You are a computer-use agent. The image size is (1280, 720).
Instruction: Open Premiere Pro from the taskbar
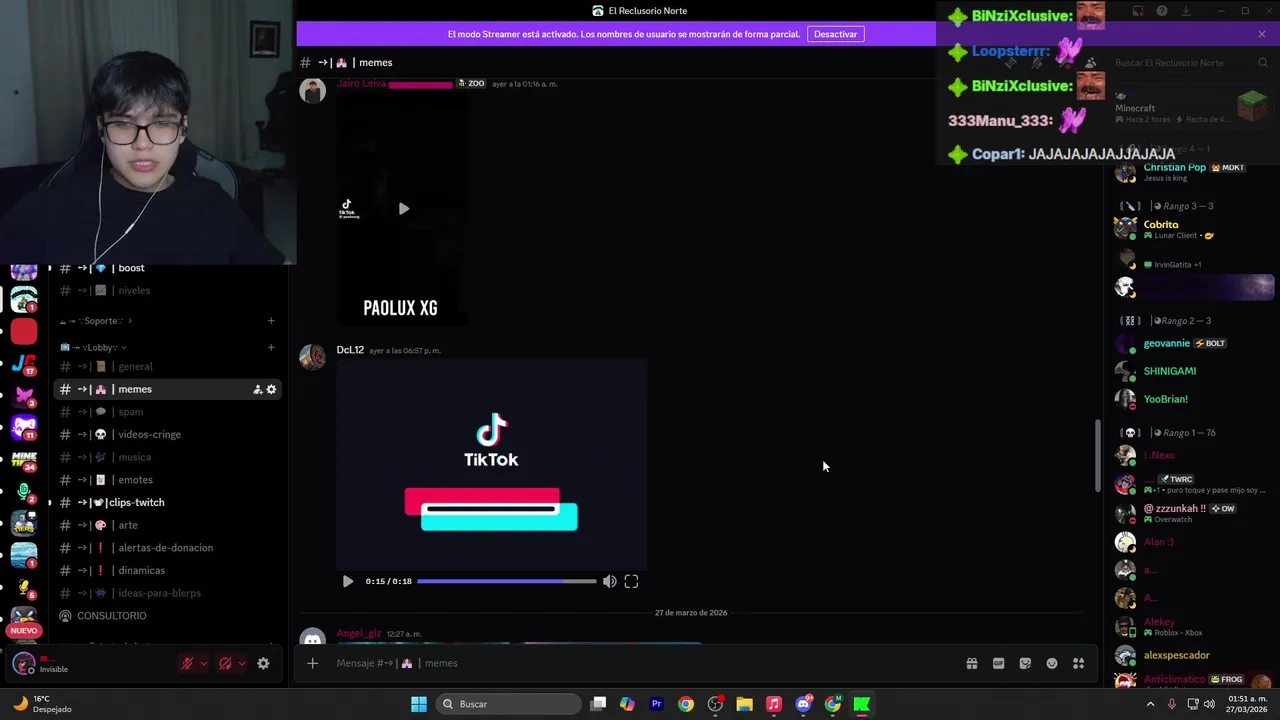(656, 704)
